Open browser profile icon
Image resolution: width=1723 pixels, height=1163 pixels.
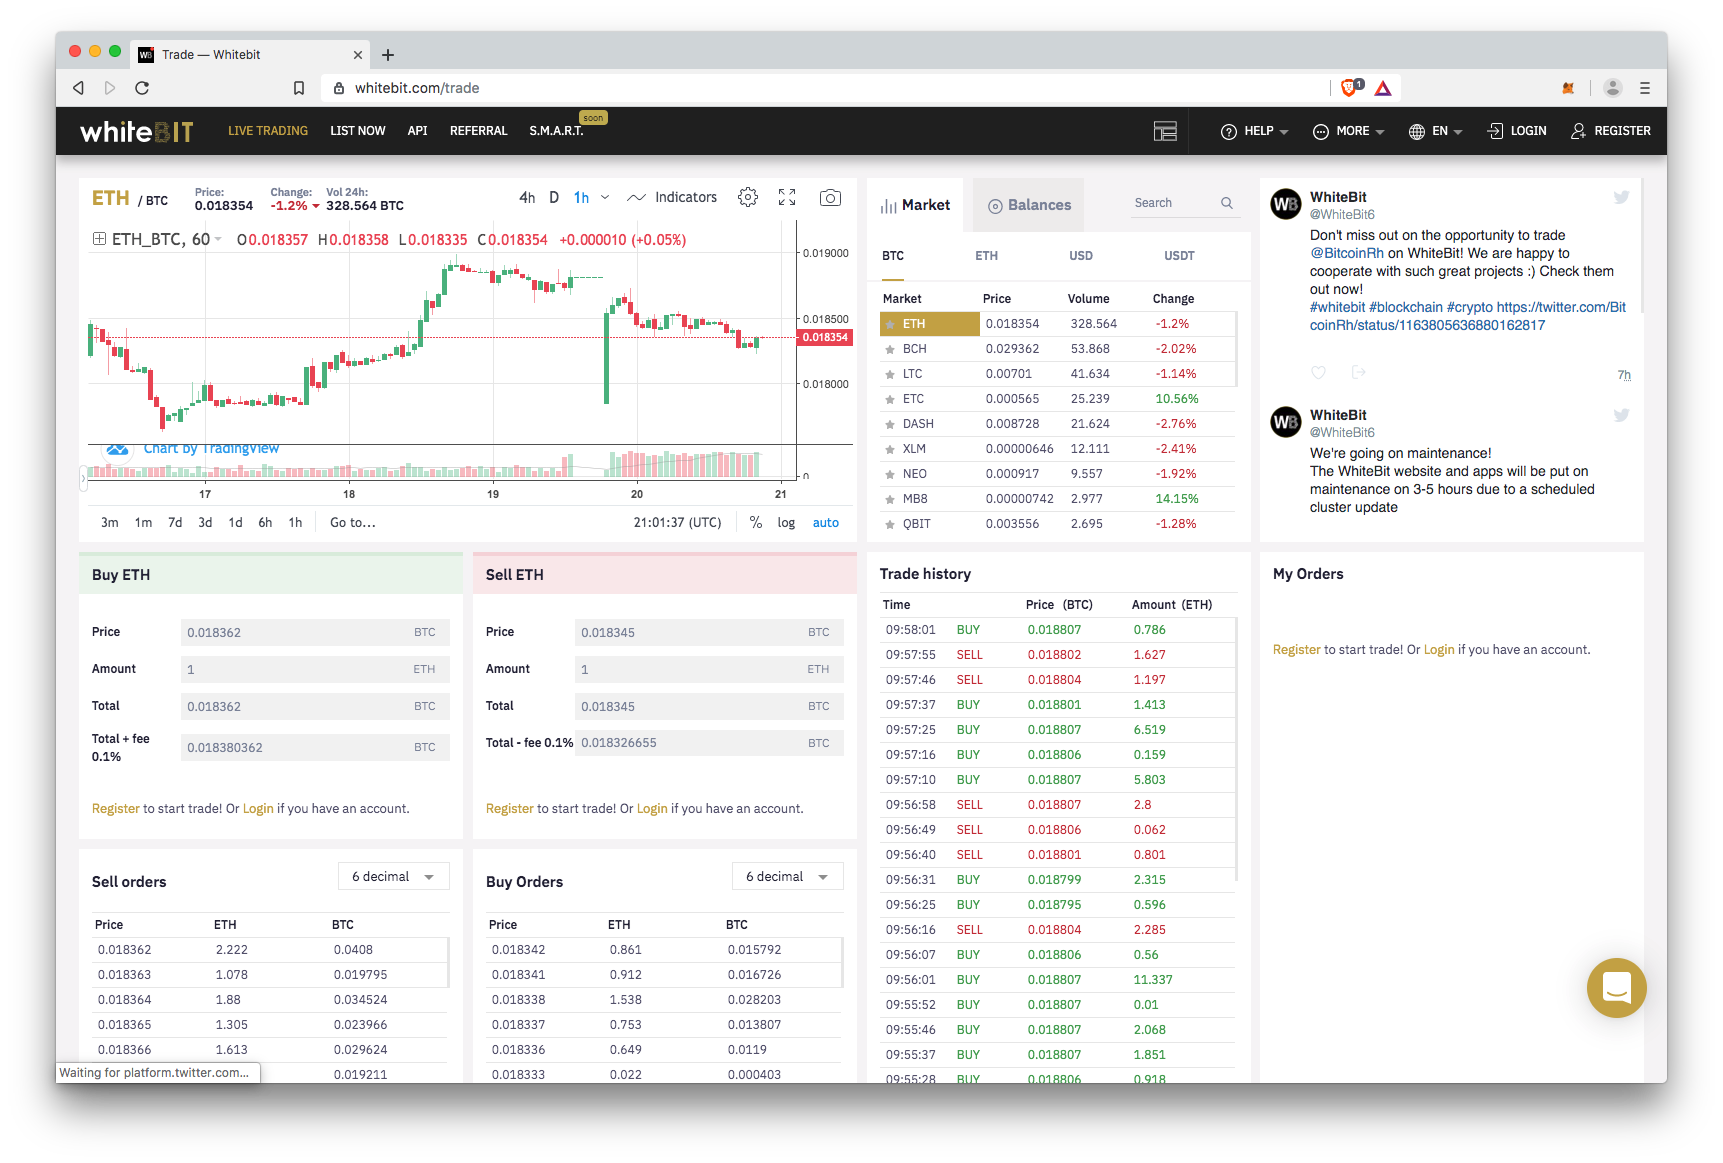[x=1612, y=88]
